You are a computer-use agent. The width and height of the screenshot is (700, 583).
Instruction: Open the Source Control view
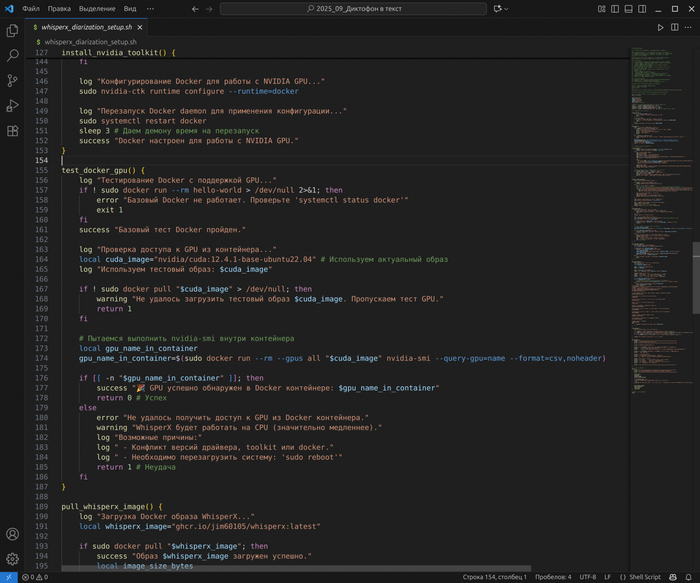pyautogui.click(x=13, y=81)
